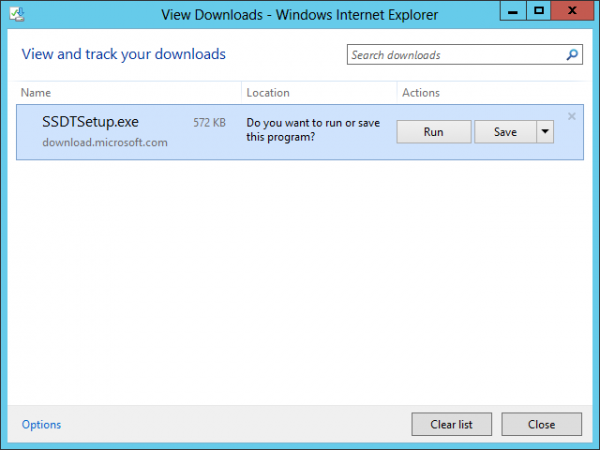
Task: Expand the Save button dropdown arrow
Action: point(545,132)
